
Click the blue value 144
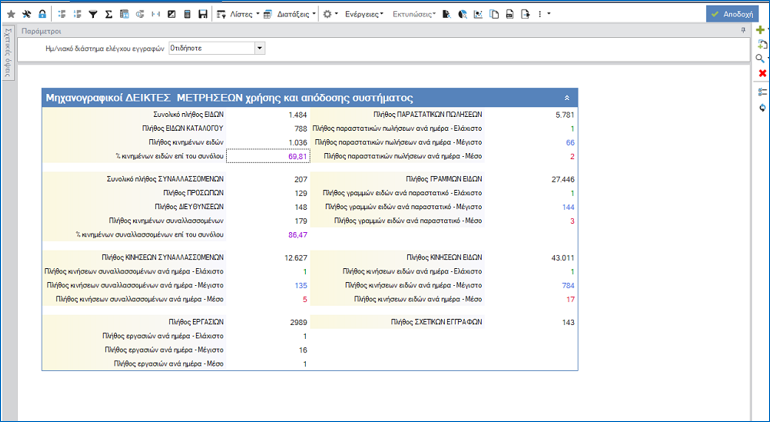click(568, 207)
